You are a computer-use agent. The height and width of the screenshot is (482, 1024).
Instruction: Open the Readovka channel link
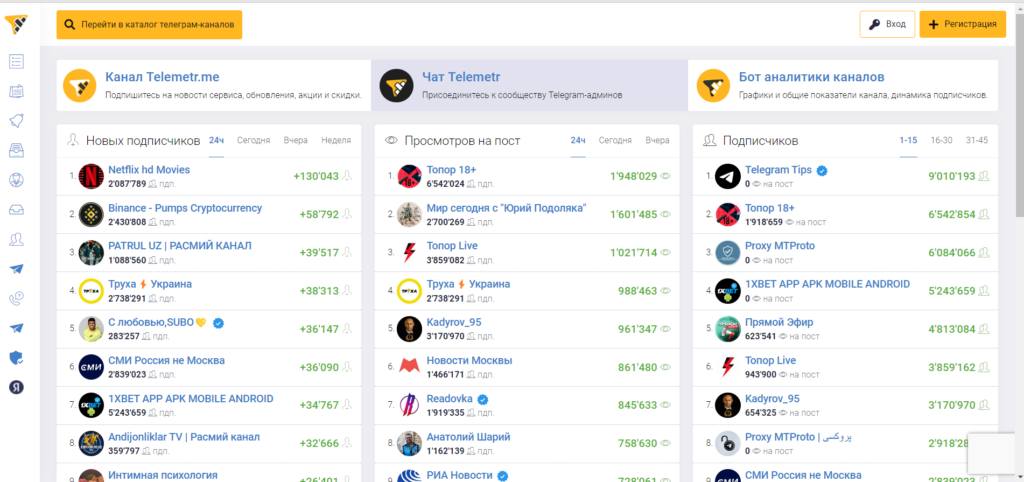point(450,399)
